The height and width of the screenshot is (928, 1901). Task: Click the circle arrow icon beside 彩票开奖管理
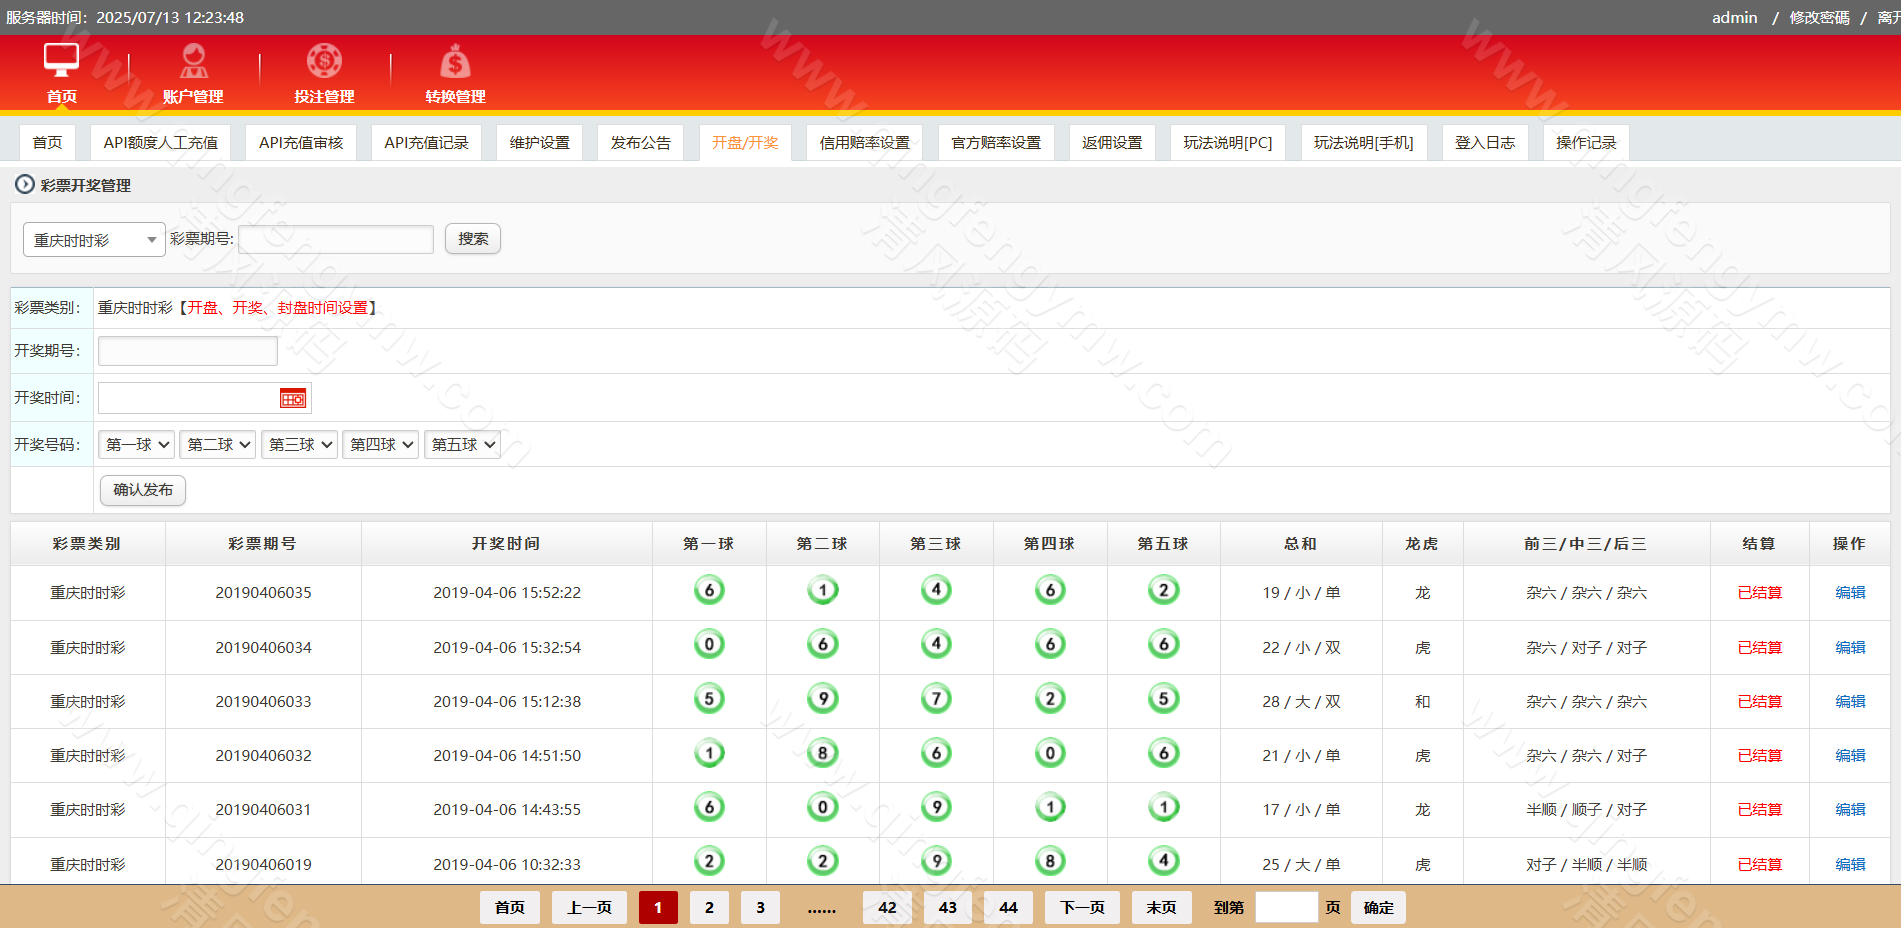[25, 185]
